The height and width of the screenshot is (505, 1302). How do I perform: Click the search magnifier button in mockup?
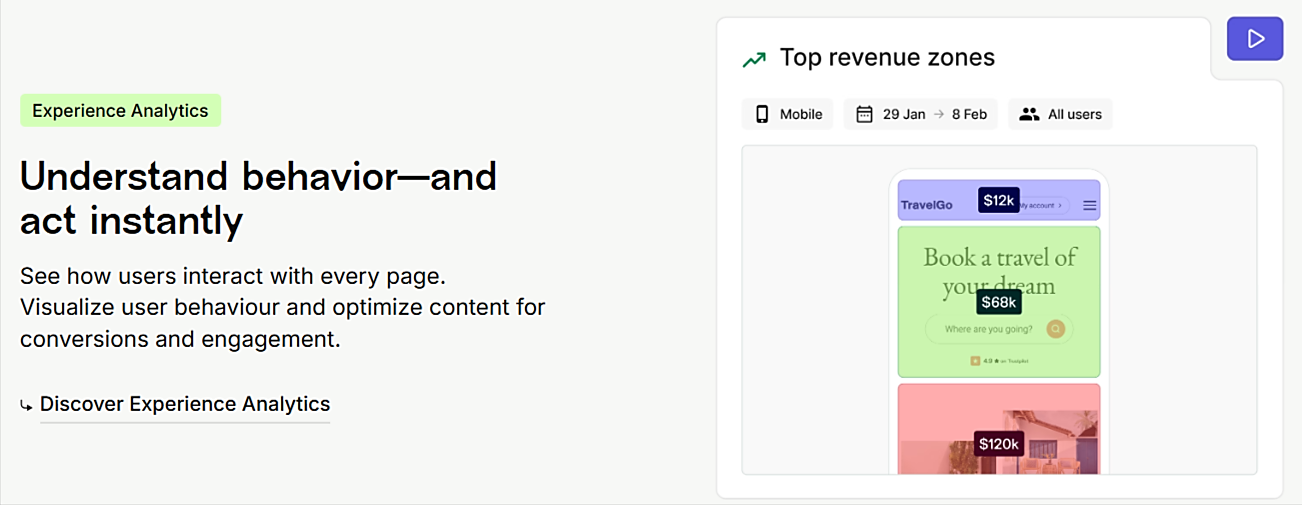[1056, 329]
